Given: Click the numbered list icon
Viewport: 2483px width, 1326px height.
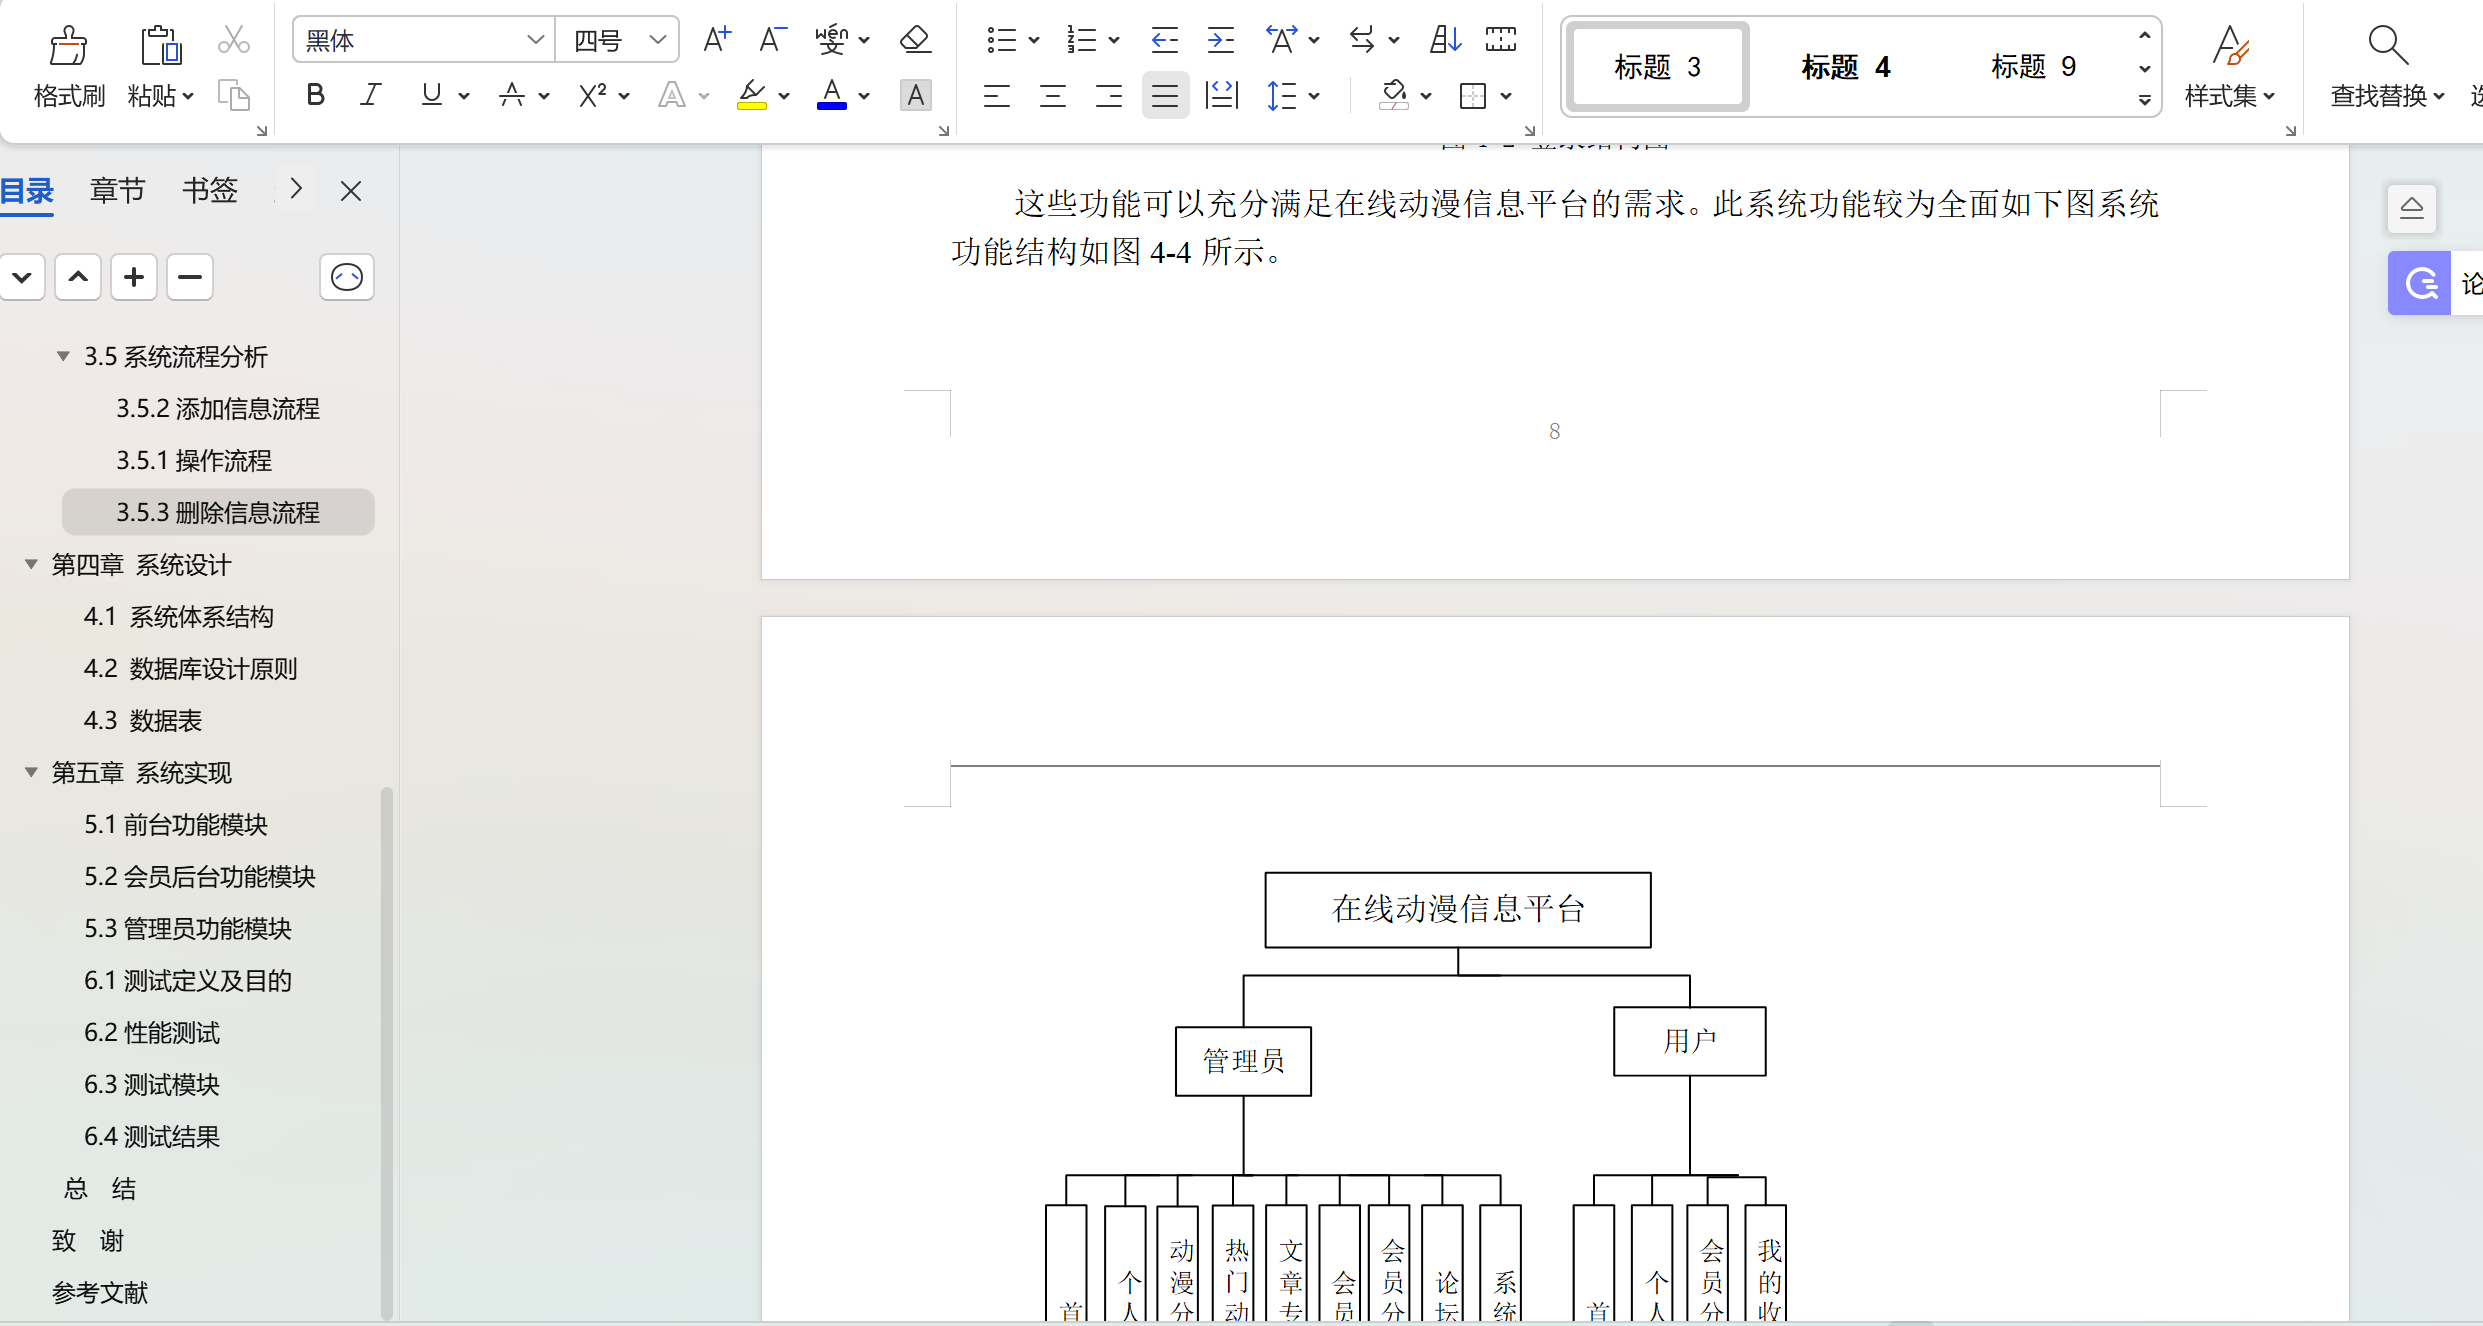Looking at the screenshot, I should pyautogui.click(x=1081, y=40).
